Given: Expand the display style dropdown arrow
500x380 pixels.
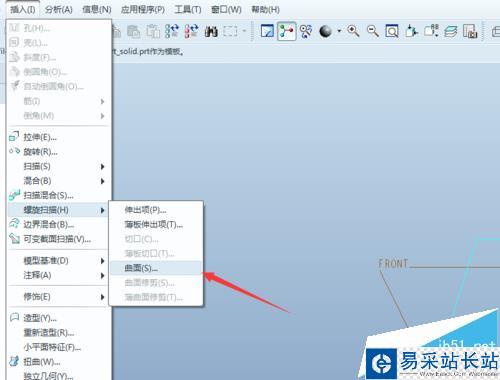Looking at the screenshot, I should 339,31.
